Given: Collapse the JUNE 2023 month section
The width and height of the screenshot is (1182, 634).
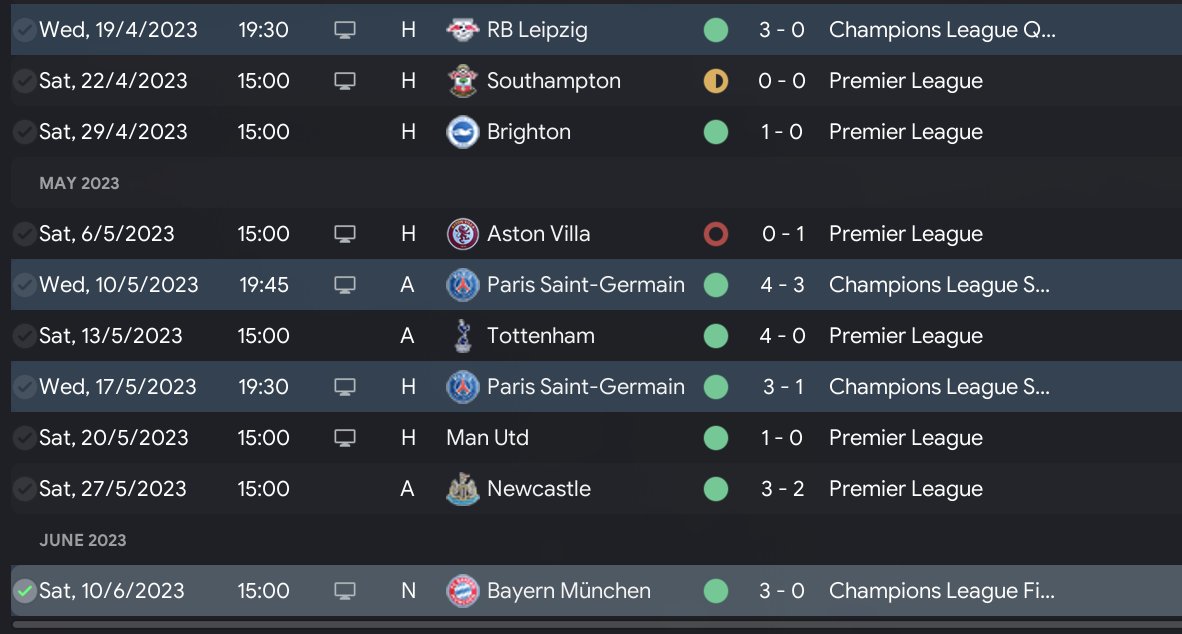Looking at the screenshot, I should tap(82, 540).
